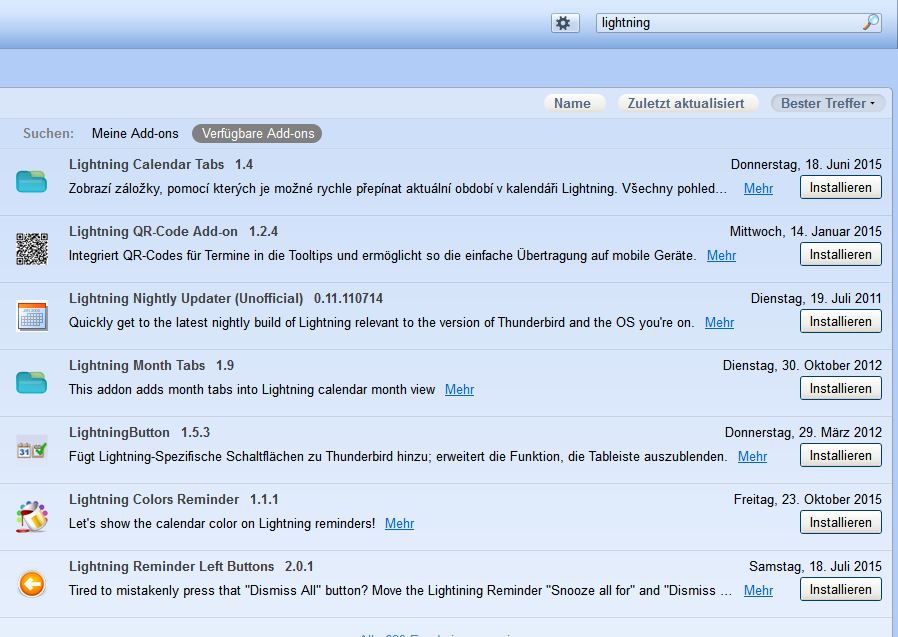This screenshot has width=898, height=637.
Task: Sort results by Name
Action: point(573,103)
